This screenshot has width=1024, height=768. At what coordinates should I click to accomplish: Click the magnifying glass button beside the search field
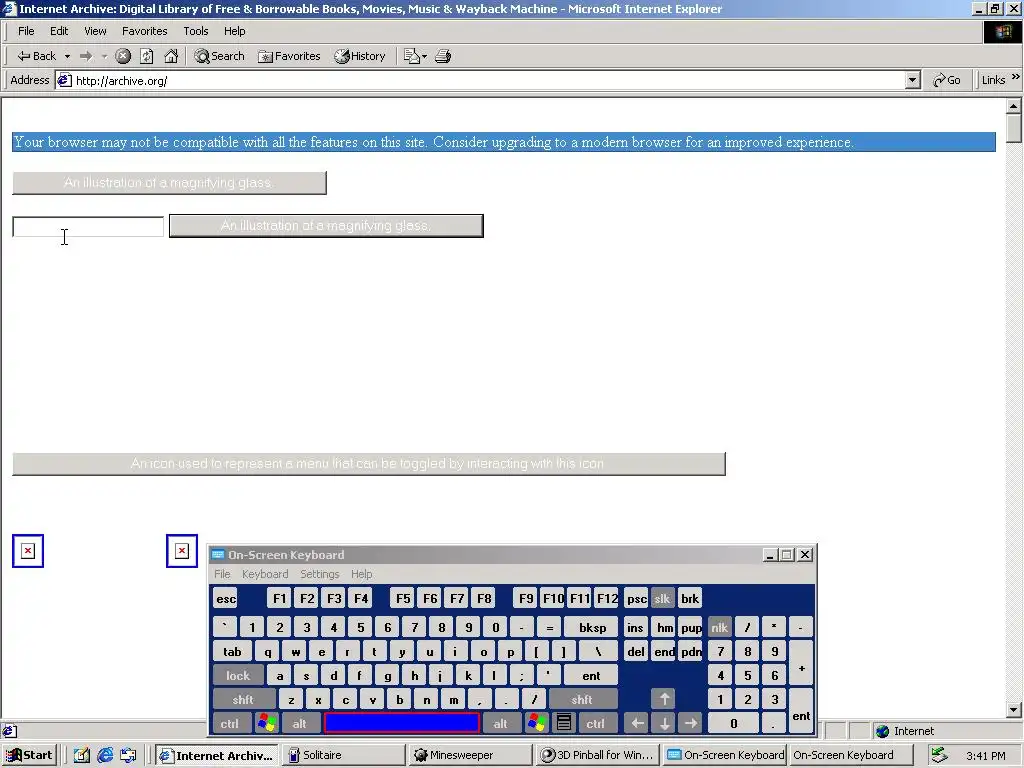click(x=326, y=226)
